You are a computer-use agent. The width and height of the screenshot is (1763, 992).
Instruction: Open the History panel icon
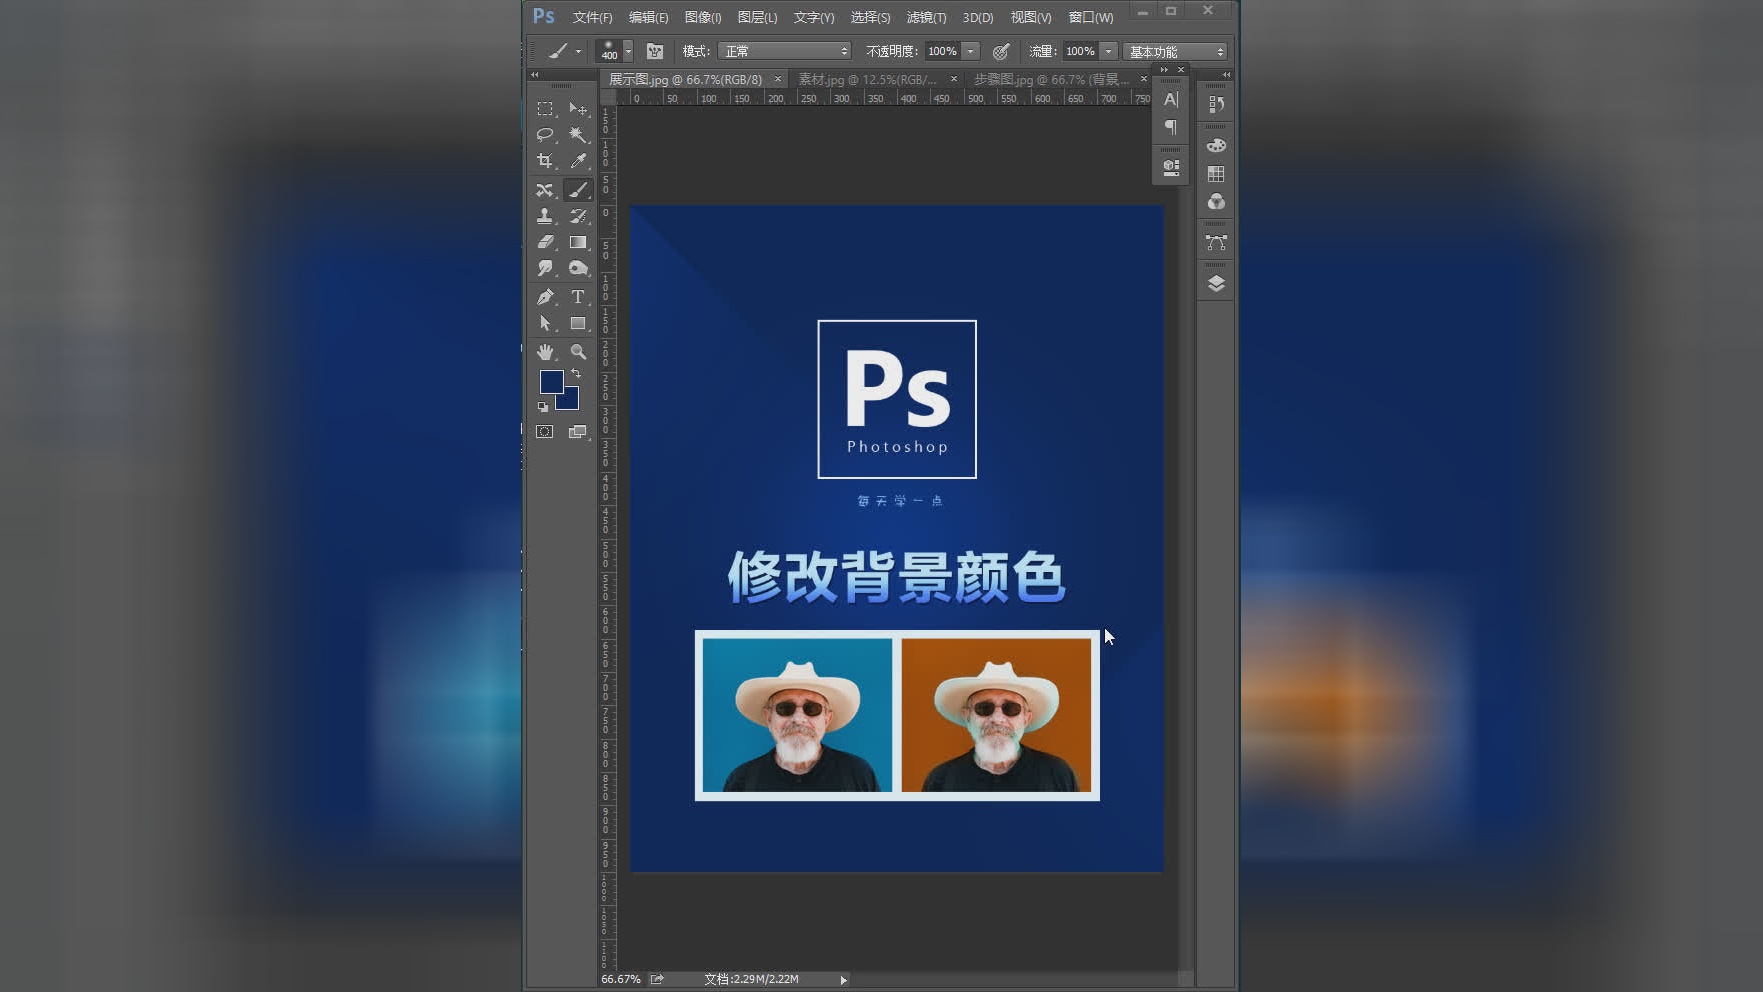(1216, 103)
